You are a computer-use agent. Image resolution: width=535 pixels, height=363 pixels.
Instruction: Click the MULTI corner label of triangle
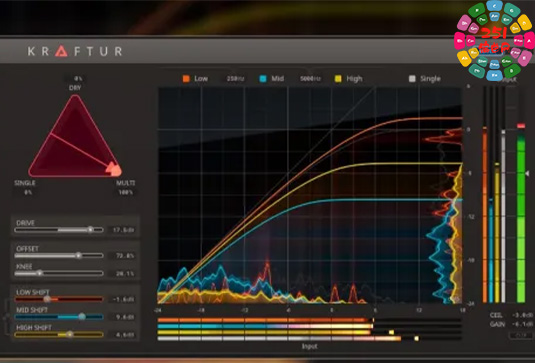(x=126, y=183)
